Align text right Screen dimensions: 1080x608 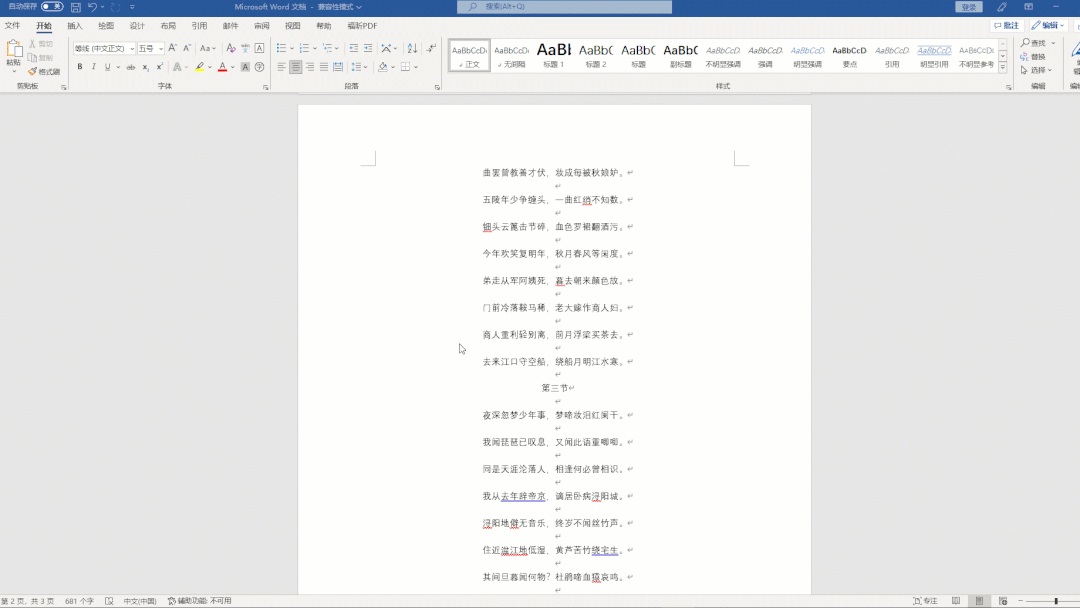pos(310,67)
